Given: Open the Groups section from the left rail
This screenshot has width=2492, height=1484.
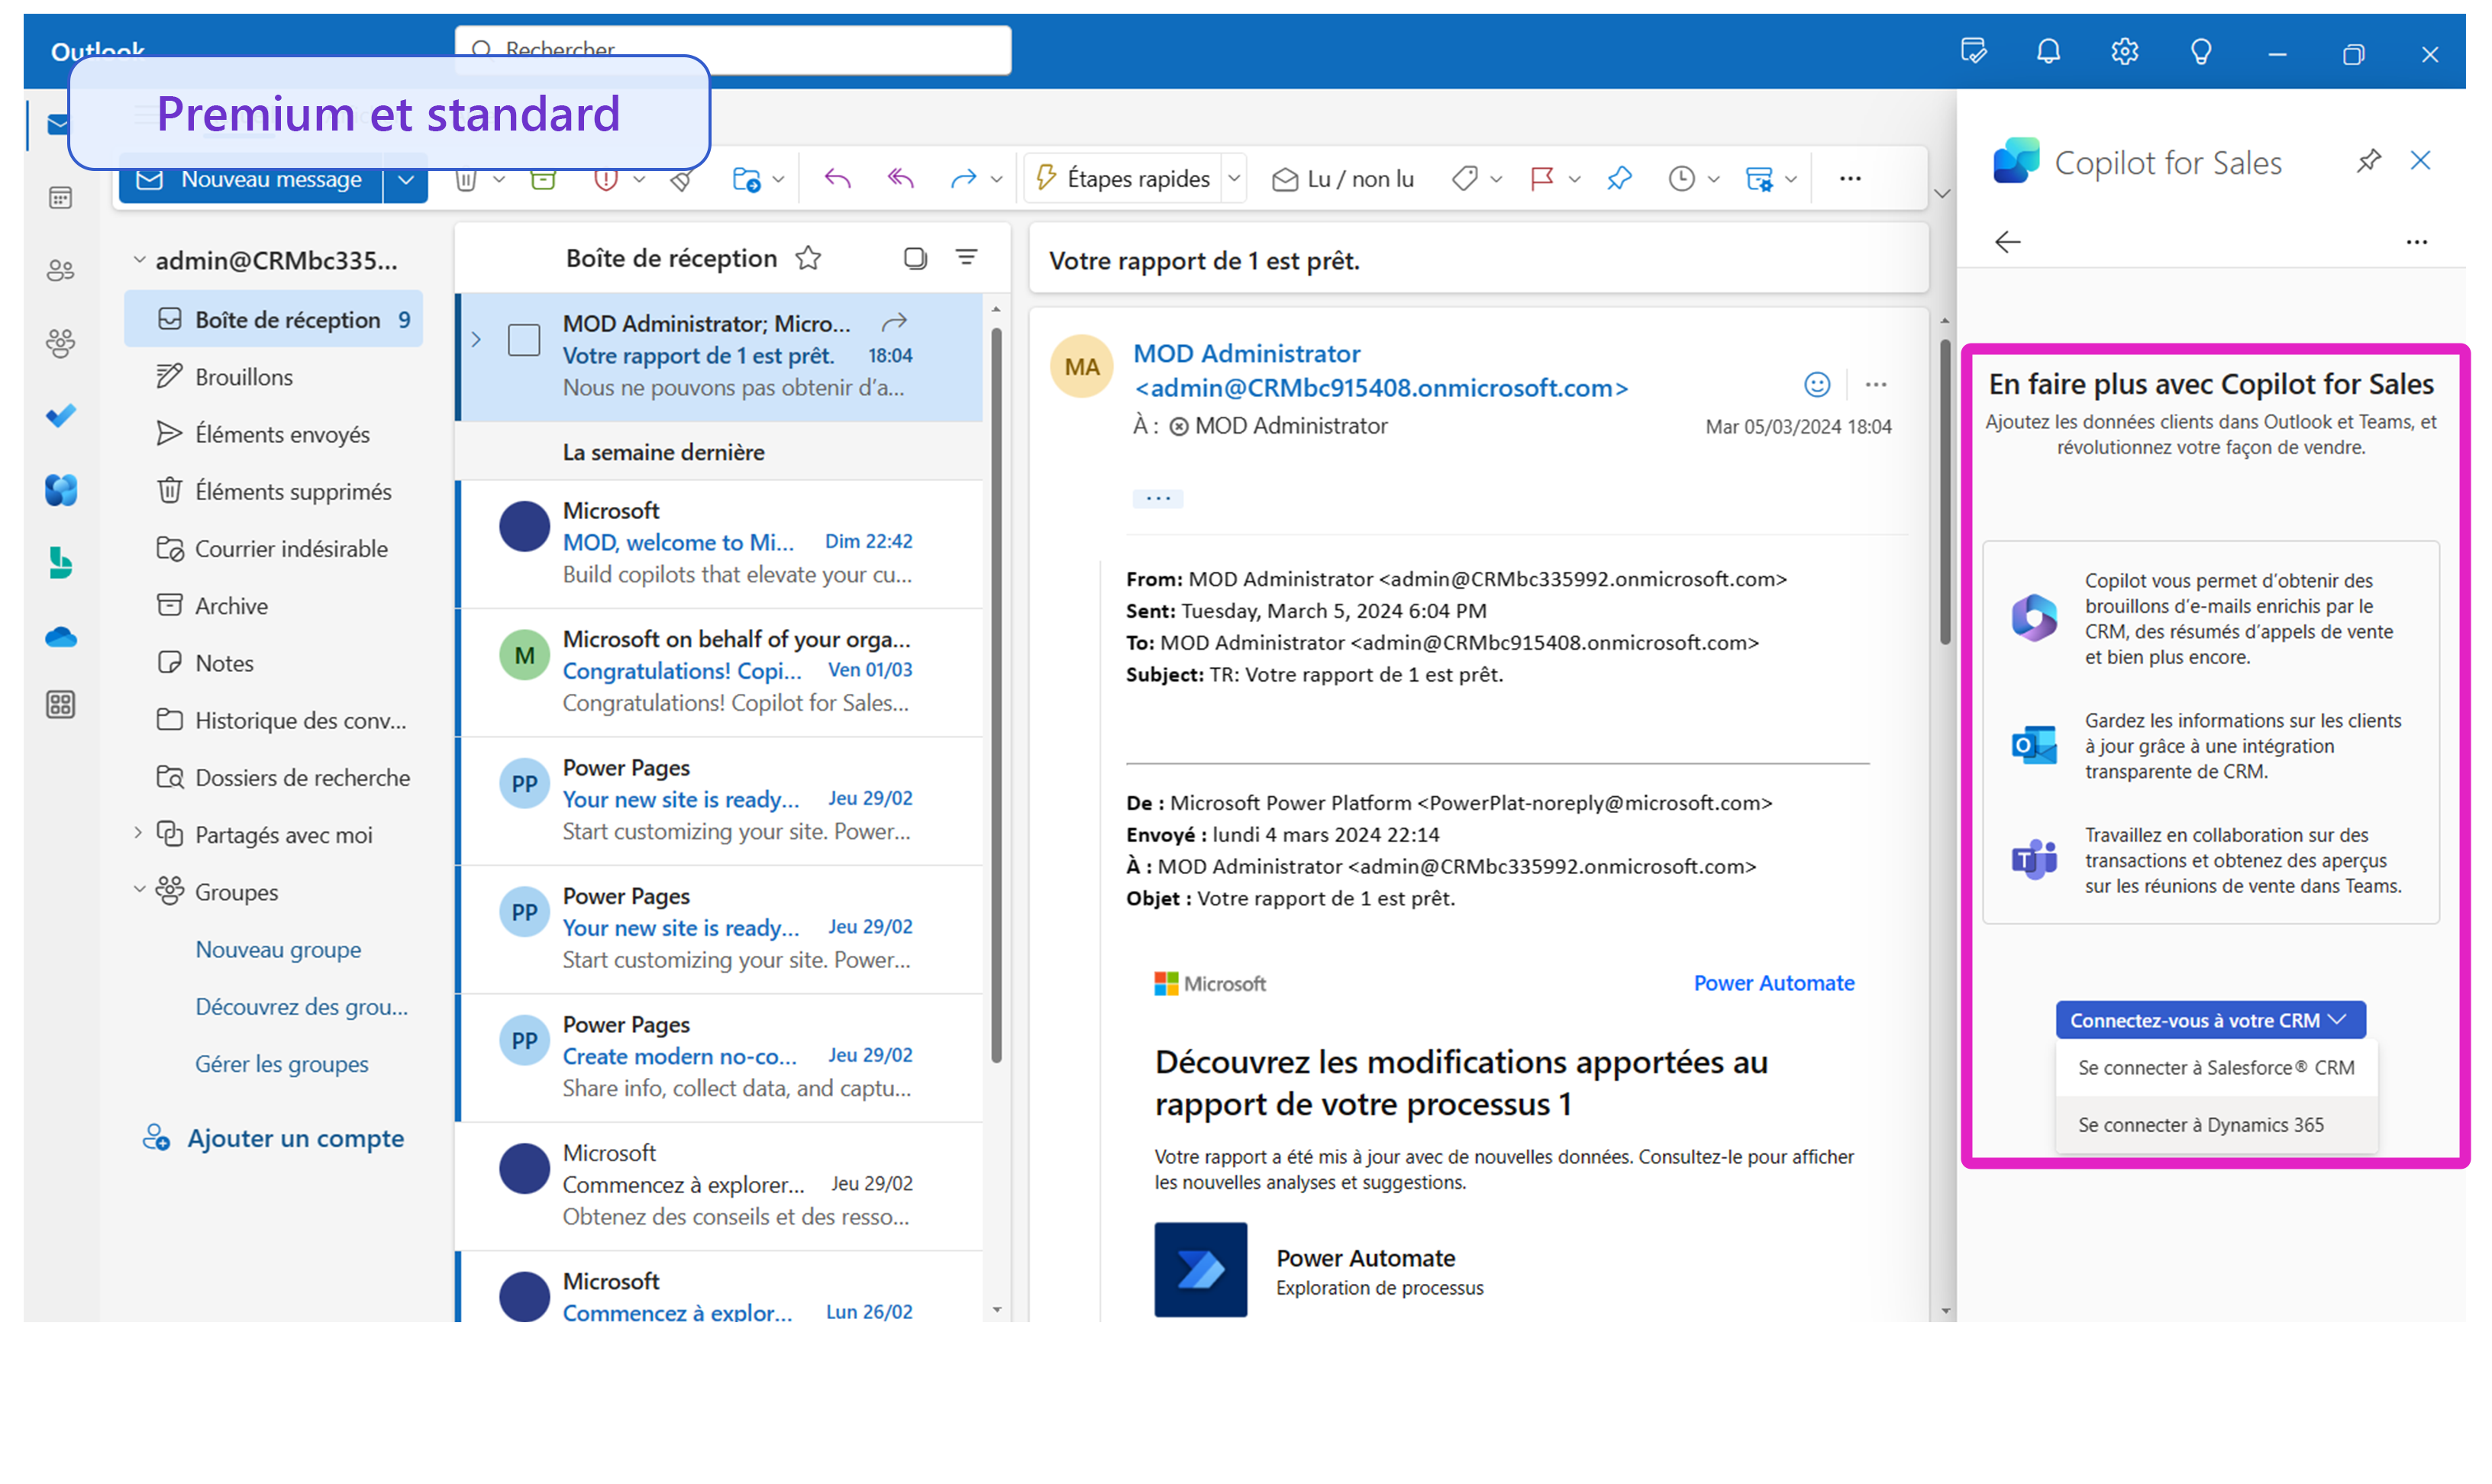Looking at the screenshot, I should 60,343.
